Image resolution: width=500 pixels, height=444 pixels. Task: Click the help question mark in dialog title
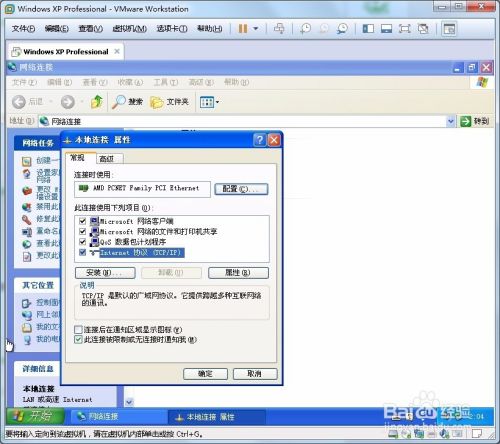point(260,140)
